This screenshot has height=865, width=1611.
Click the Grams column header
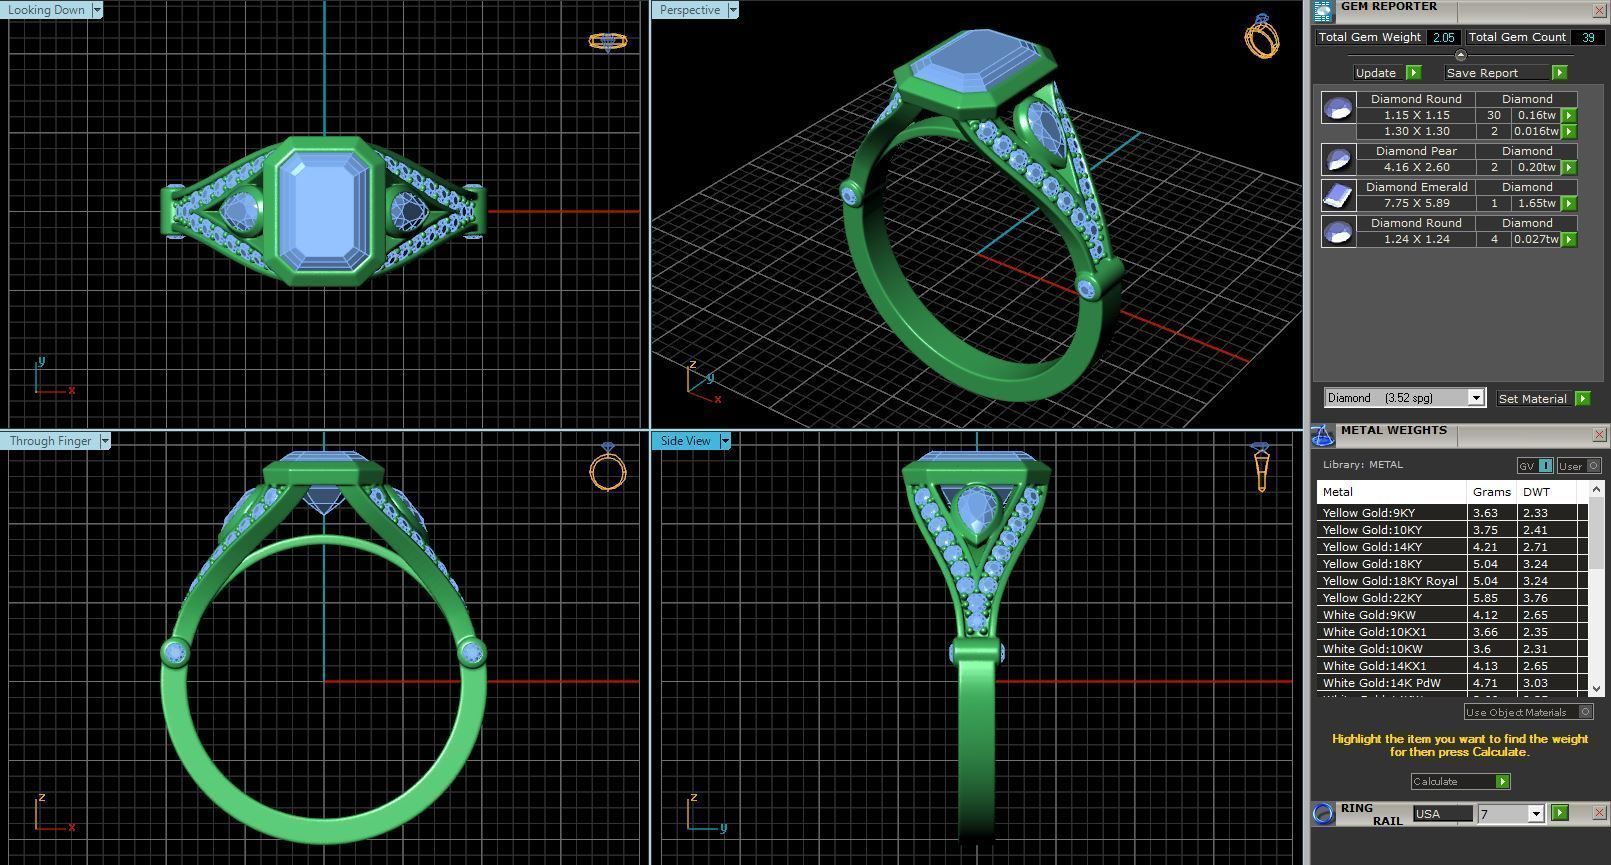click(1492, 492)
